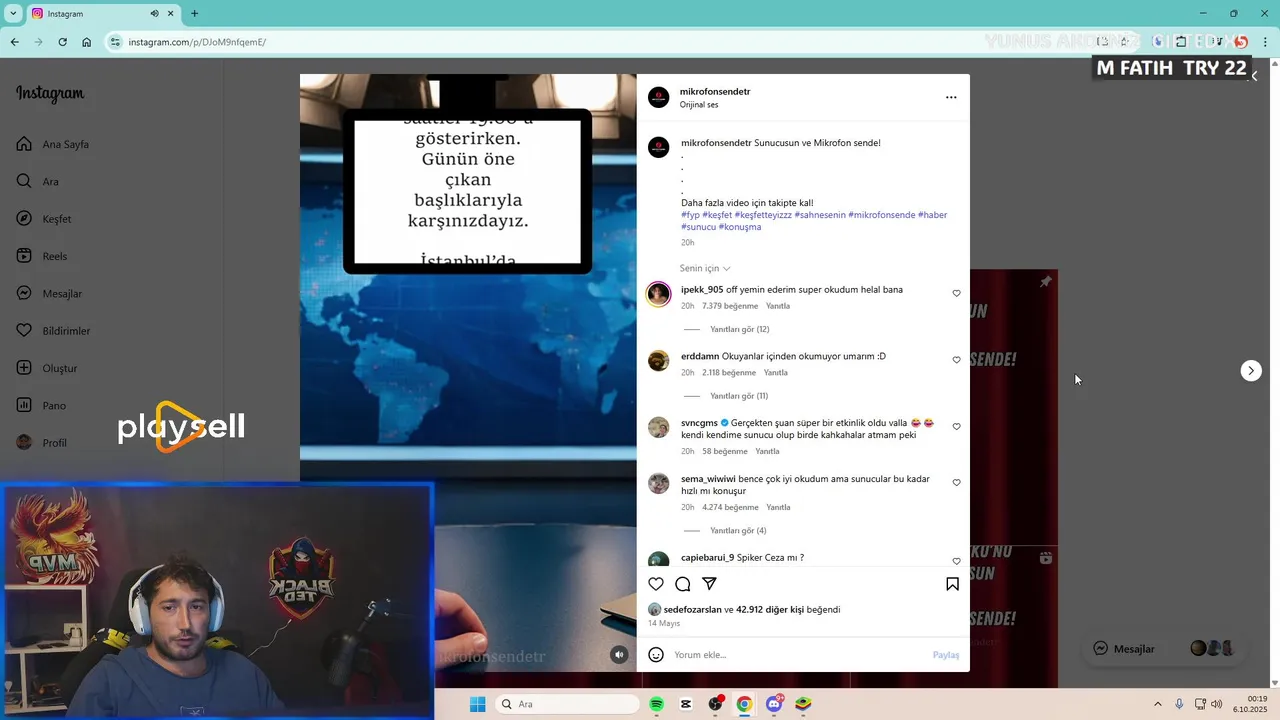This screenshot has width=1280, height=720.
Task: Open the Ara search item in the sidebar
Action: [38, 181]
